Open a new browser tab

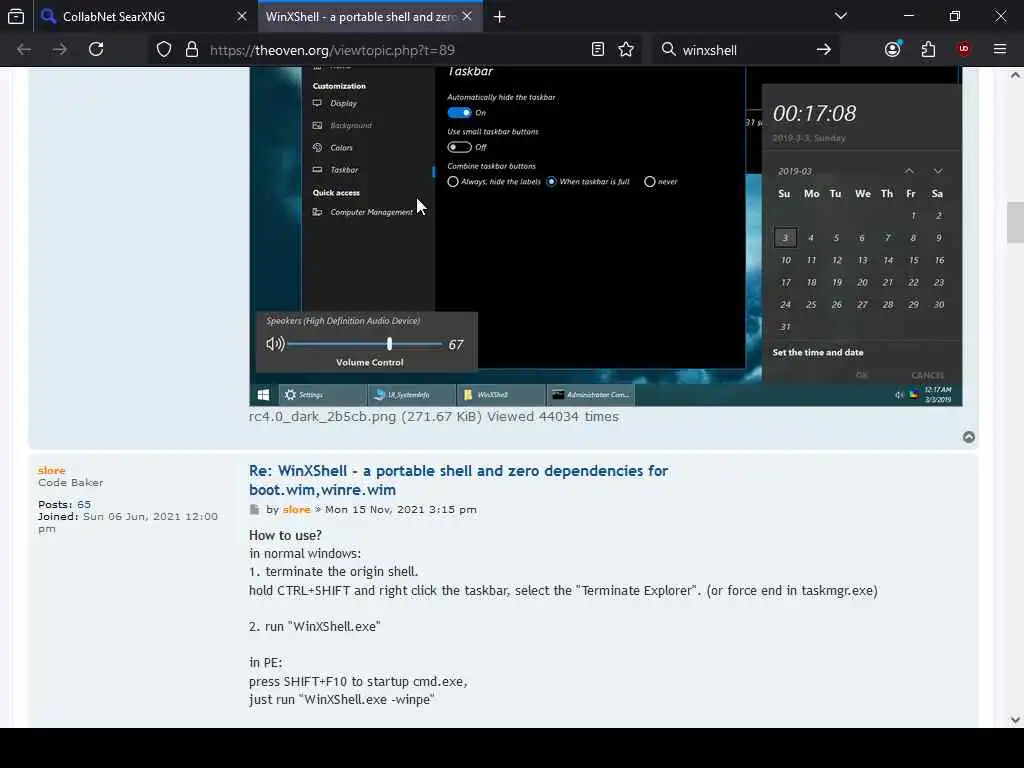coord(500,17)
